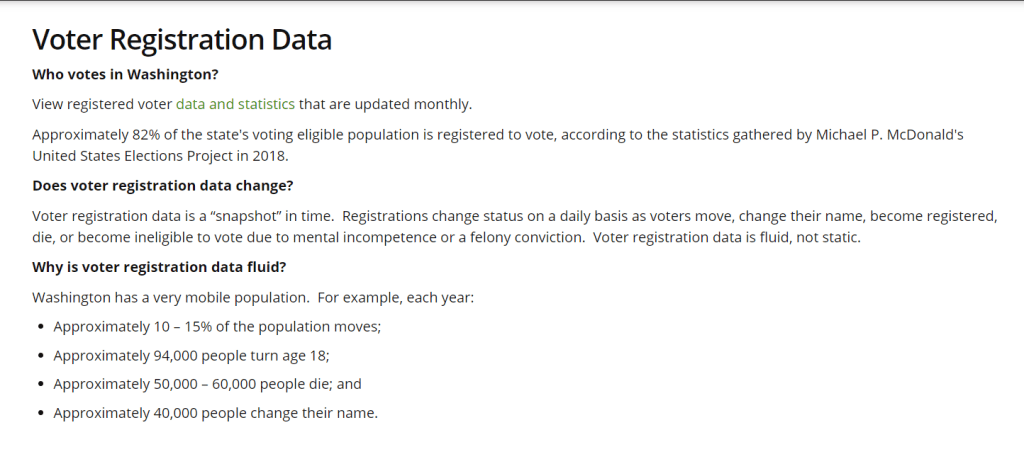Viewport: 1024px width, 476px height.
Task: Click "Why is voter registration data fluid?" subheading
Action: point(160,268)
